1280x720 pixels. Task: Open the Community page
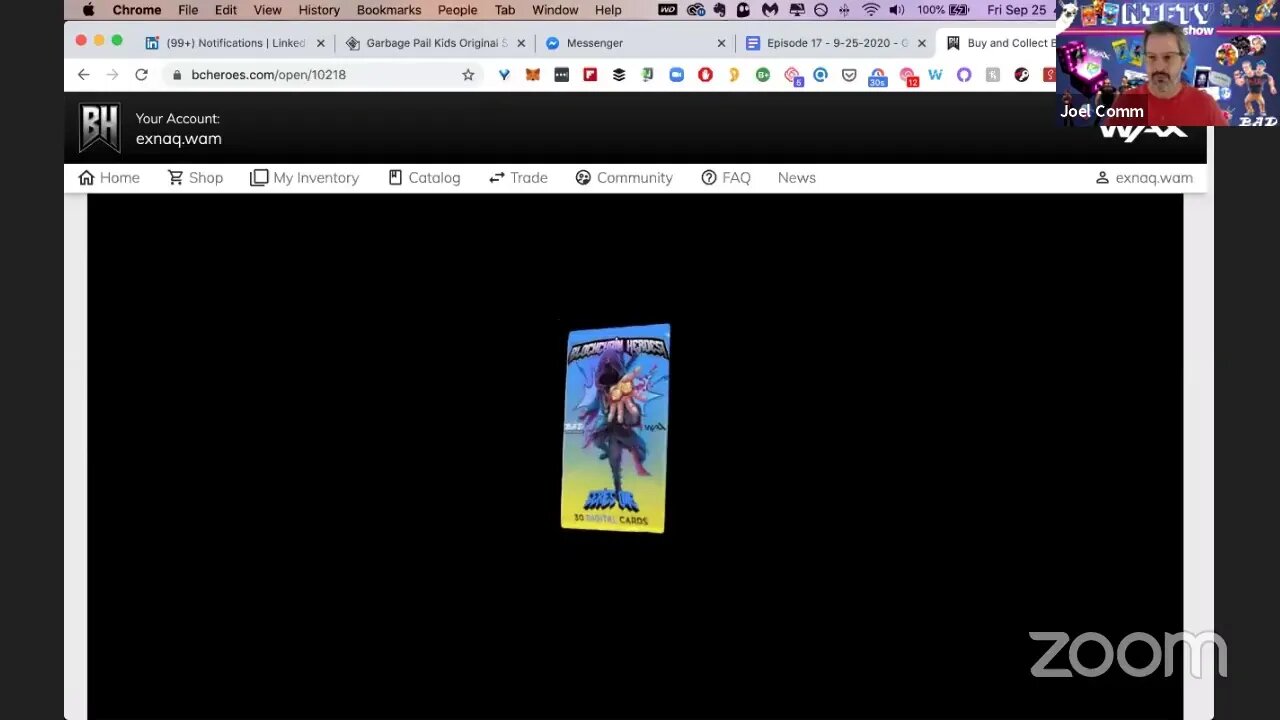(624, 177)
